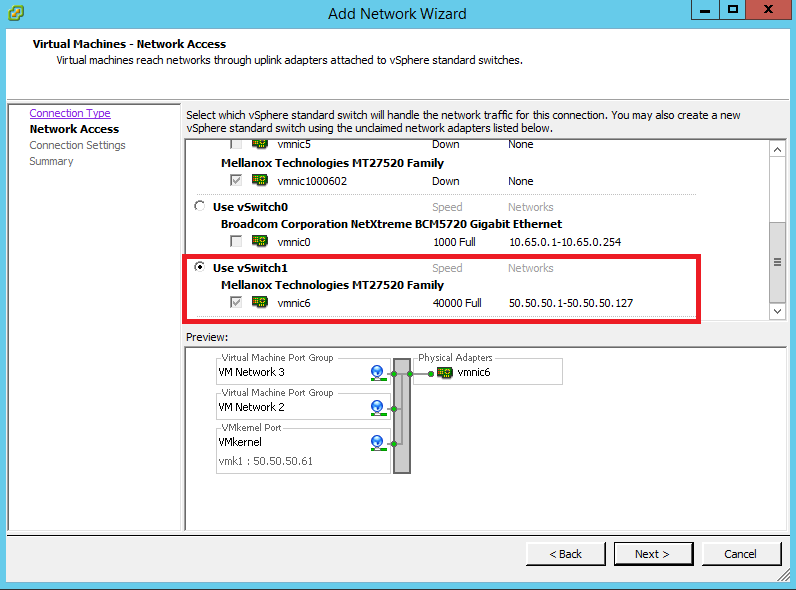Click the VM Network 3 globe icon

pos(378,373)
